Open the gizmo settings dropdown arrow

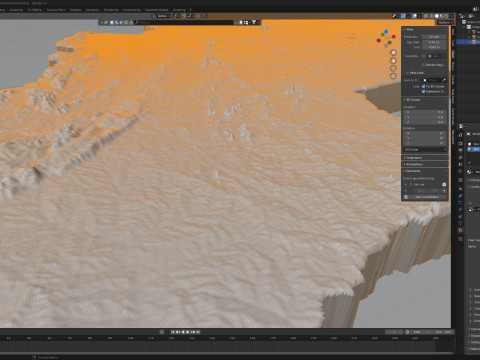coord(408,16)
